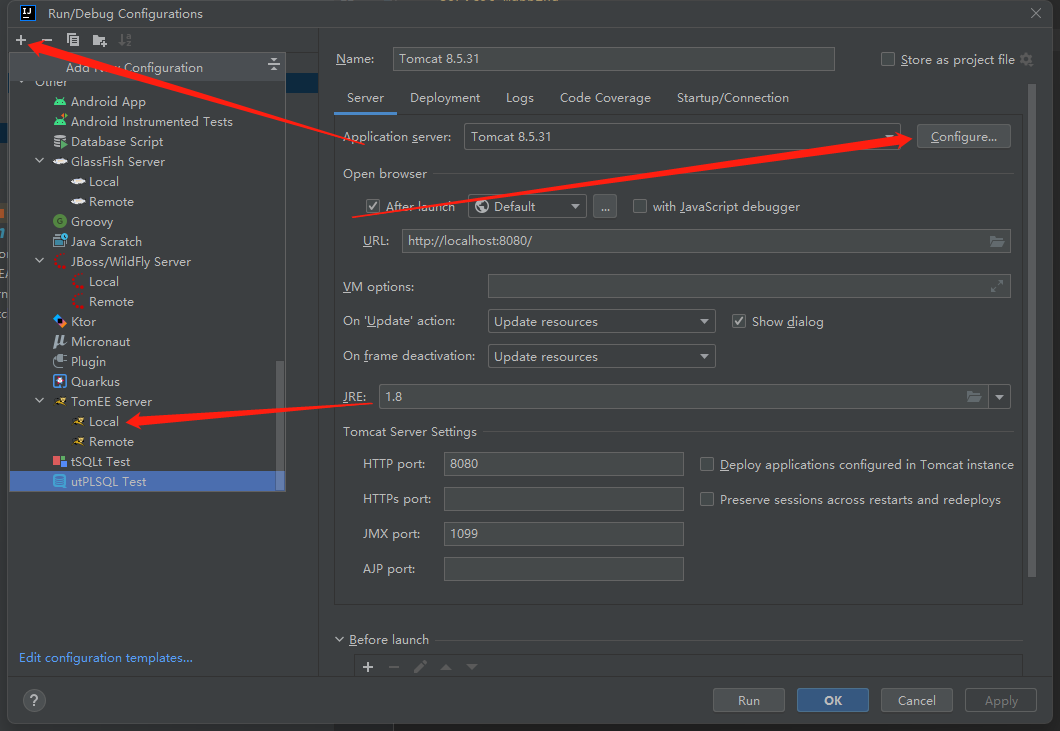Click the Before launch move down arrow

point(472,667)
